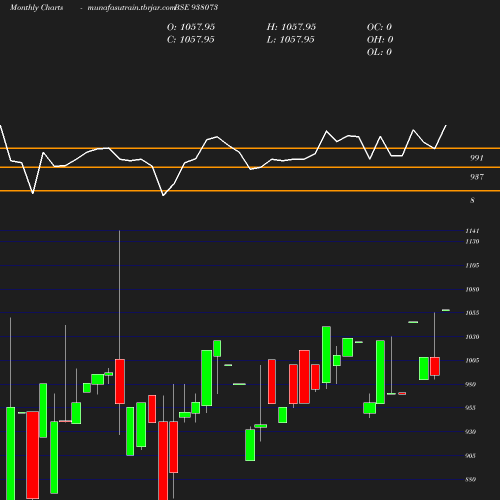Screen dimensions: 500x500
Task: Click the final red candle near 1005
Action: tap(435, 366)
